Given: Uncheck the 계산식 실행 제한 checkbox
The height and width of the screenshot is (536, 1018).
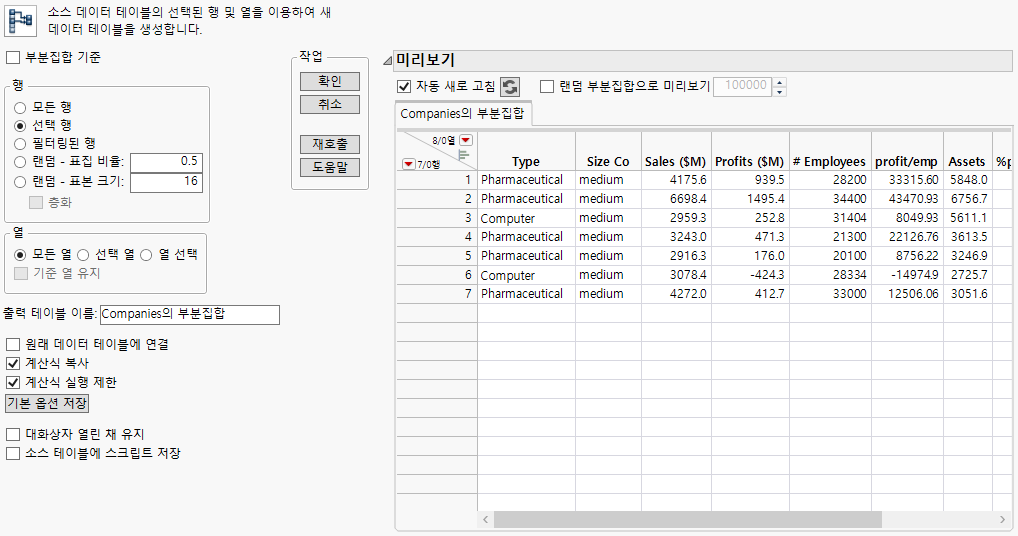Looking at the screenshot, I should tap(13, 383).
